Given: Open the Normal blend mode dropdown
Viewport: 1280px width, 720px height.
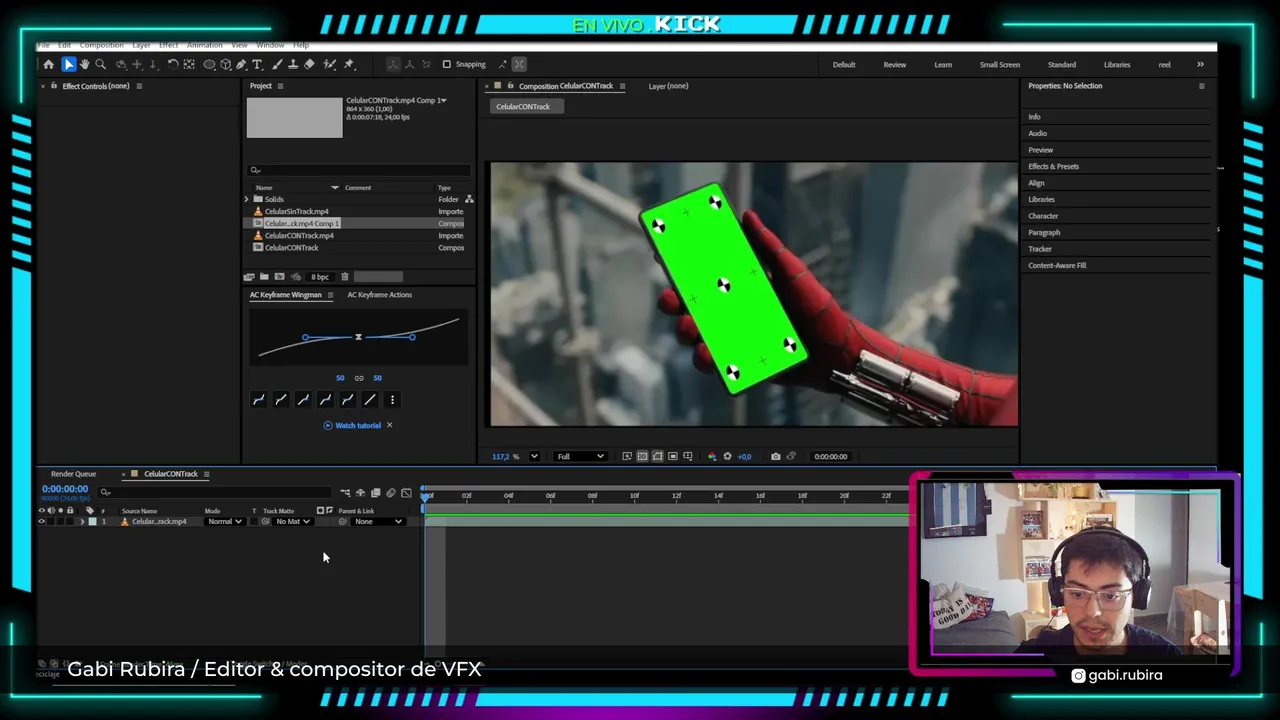Looking at the screenshot, I should (x=224, y=522).
